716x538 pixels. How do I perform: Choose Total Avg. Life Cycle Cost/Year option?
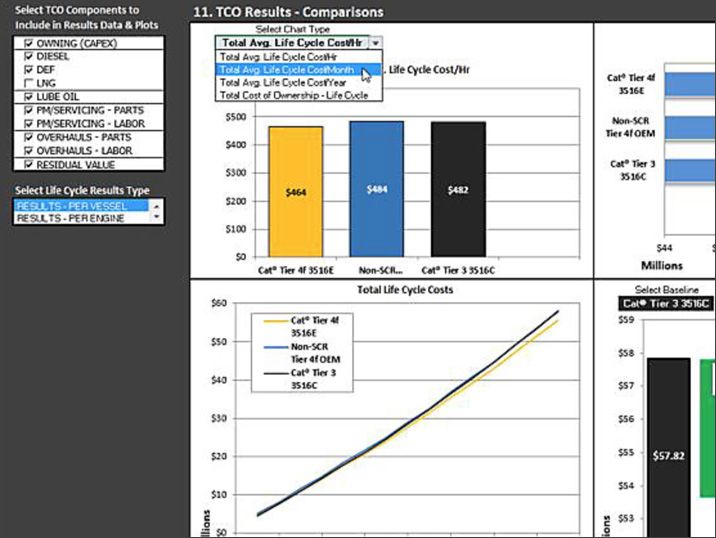pos(283,82)
